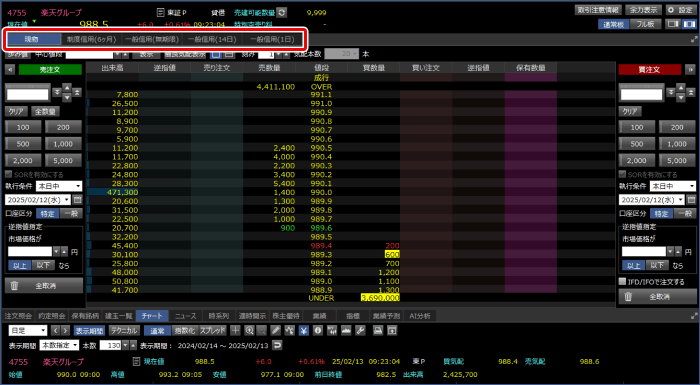
Task: Open the sell-side date calendar icon
Action: click(78, 199)
